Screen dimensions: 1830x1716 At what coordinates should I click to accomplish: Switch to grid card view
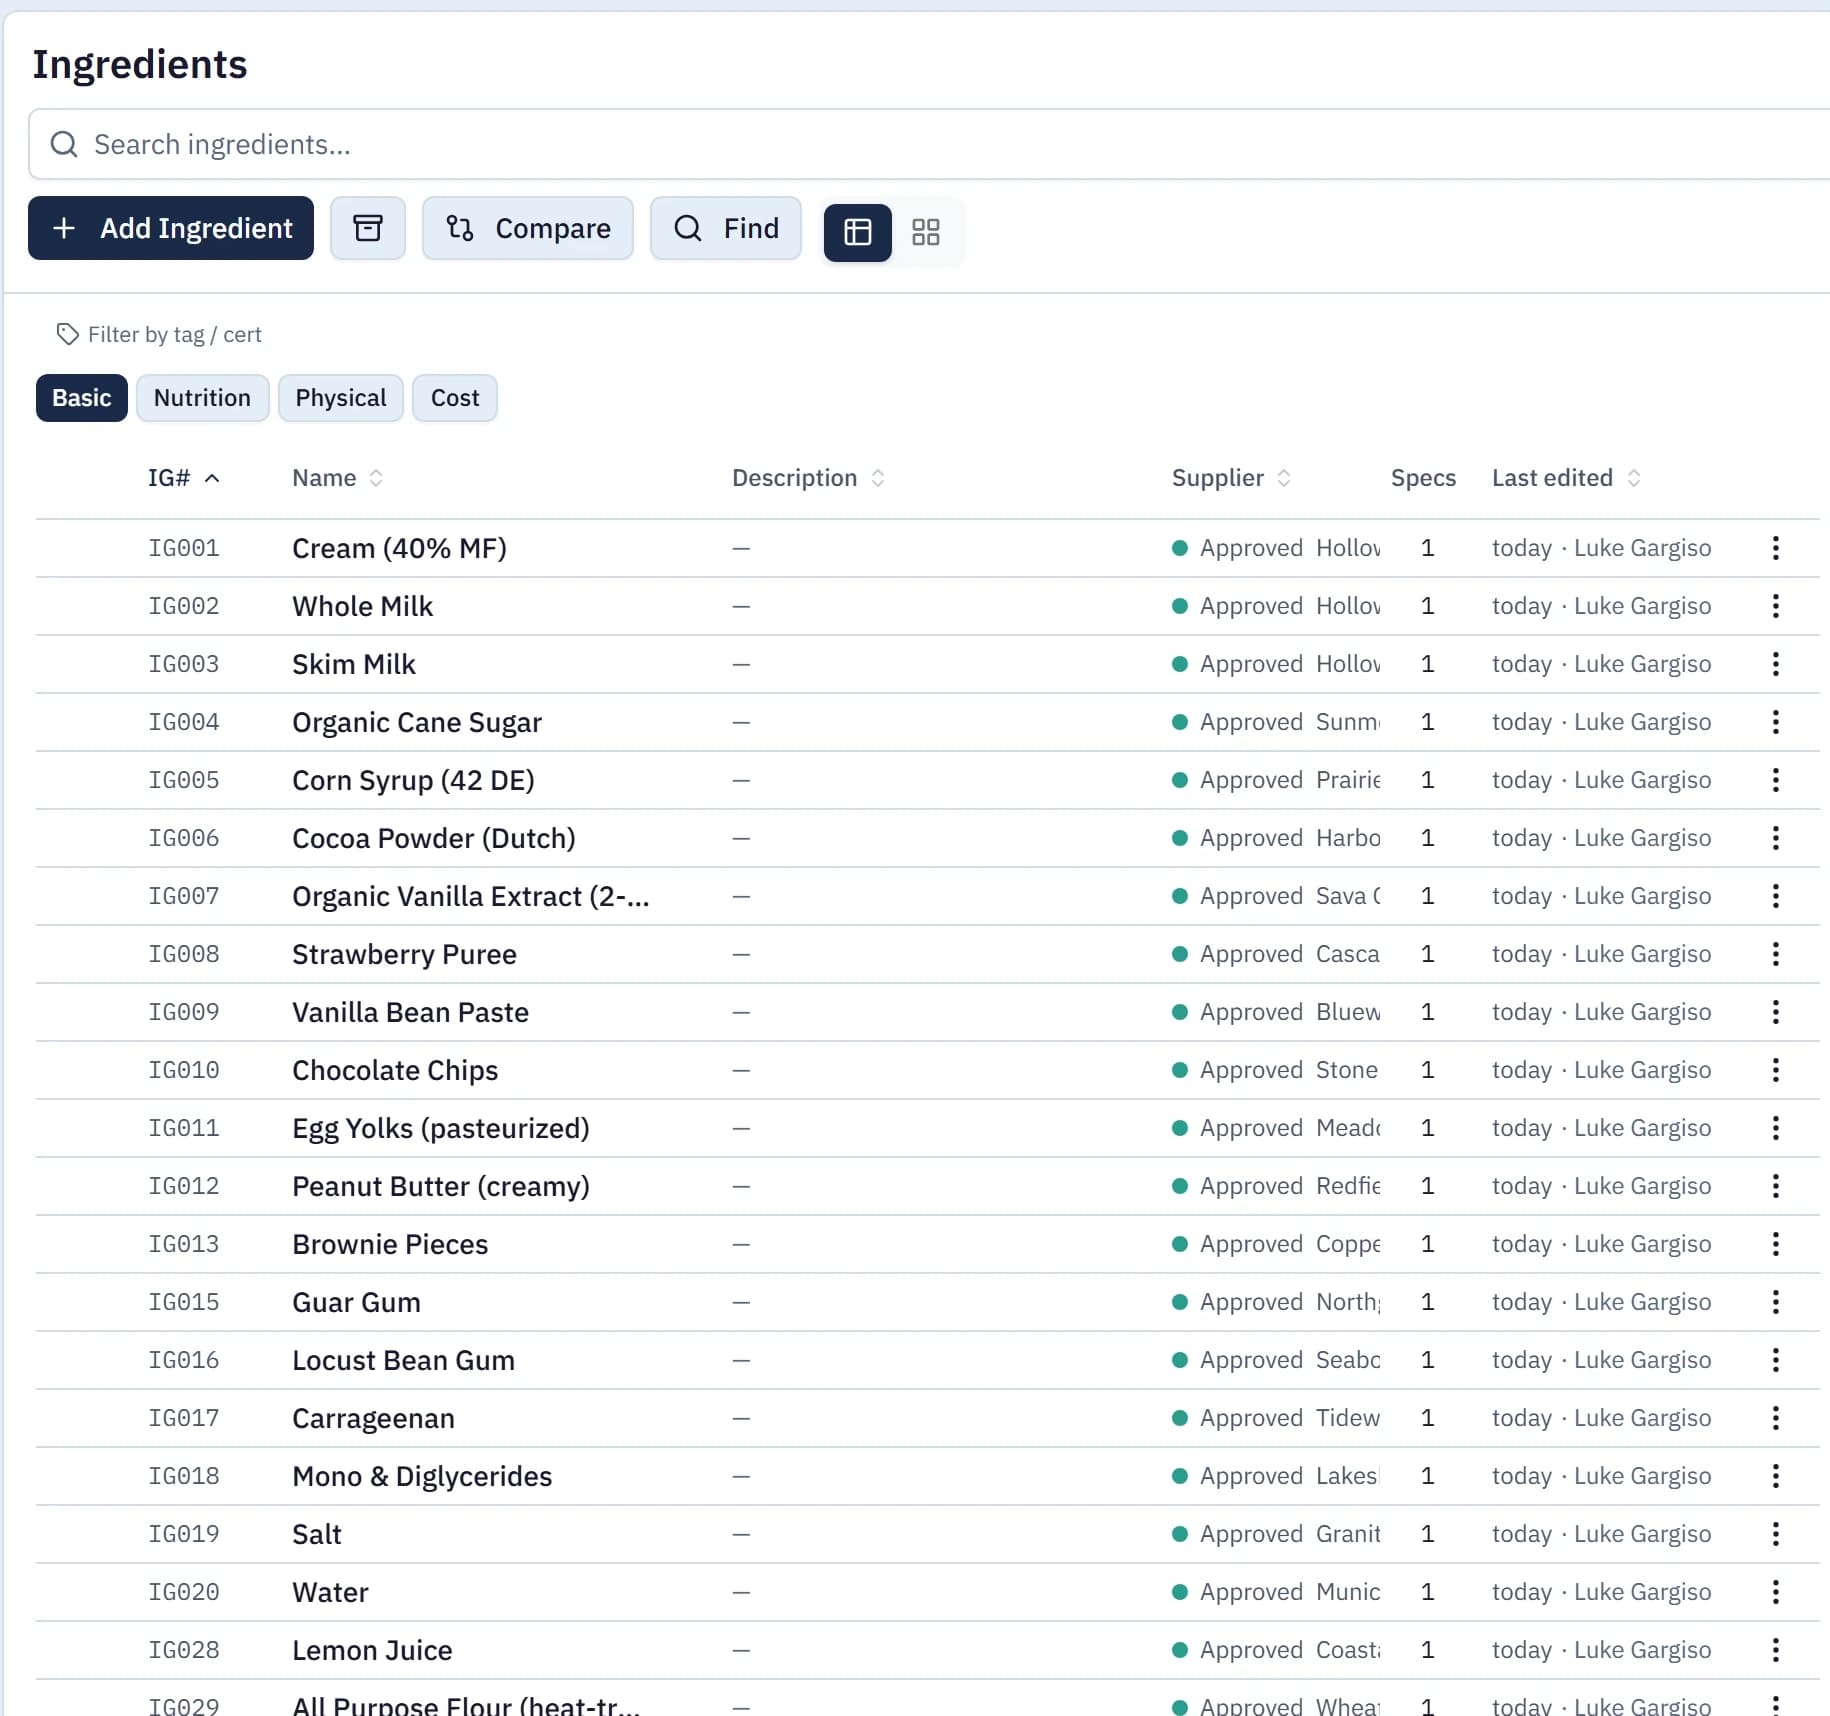coord(926,232)
